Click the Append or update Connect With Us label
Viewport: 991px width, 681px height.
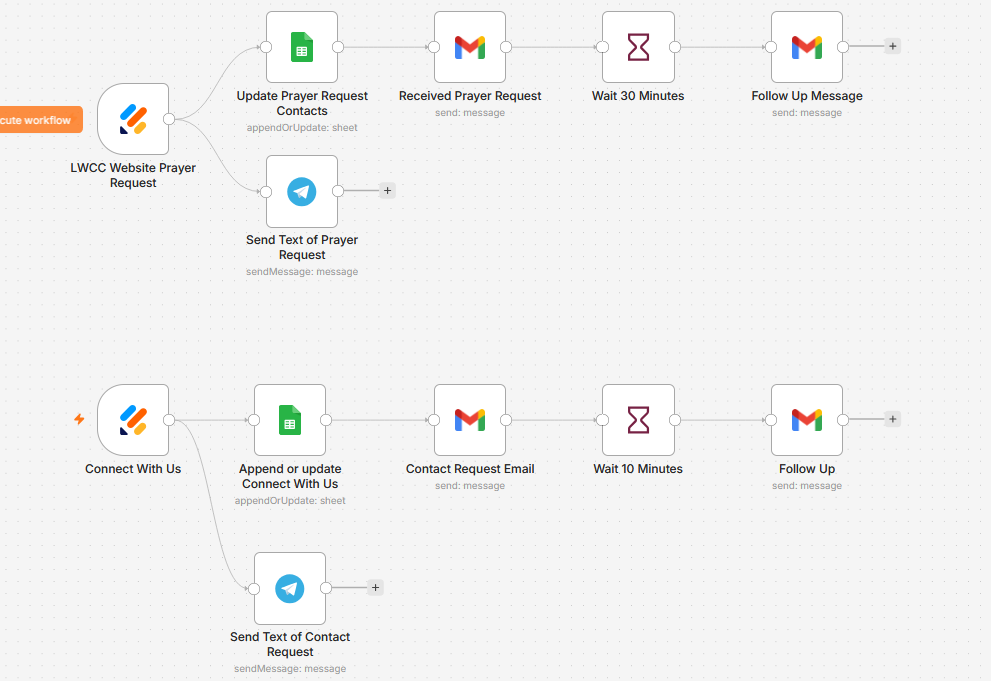[290, 476]
